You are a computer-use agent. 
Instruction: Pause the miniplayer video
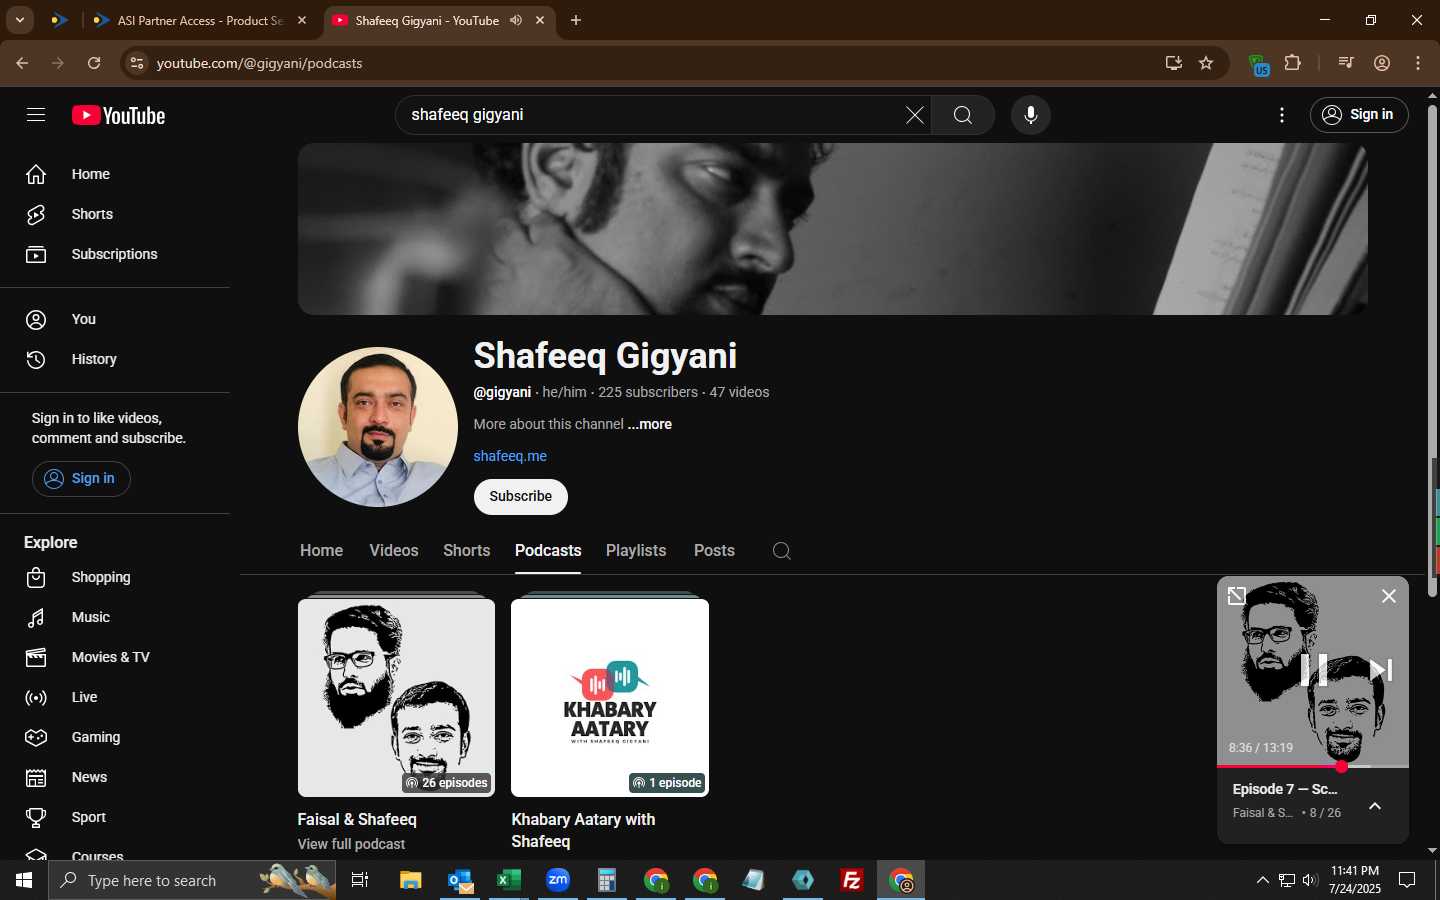(x=1313, y=670)
